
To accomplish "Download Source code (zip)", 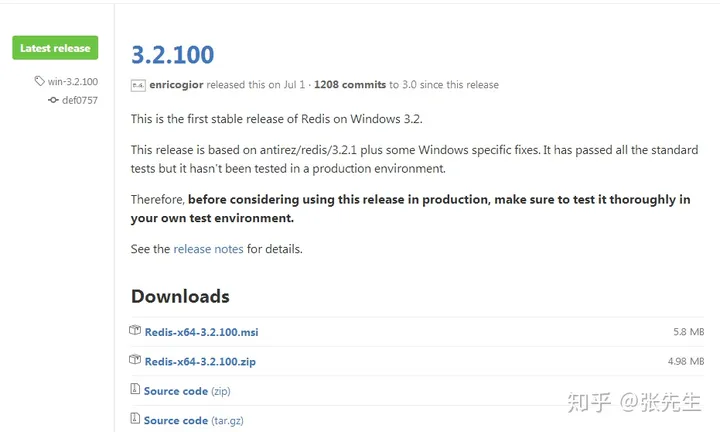I will (x=187, y=391).
